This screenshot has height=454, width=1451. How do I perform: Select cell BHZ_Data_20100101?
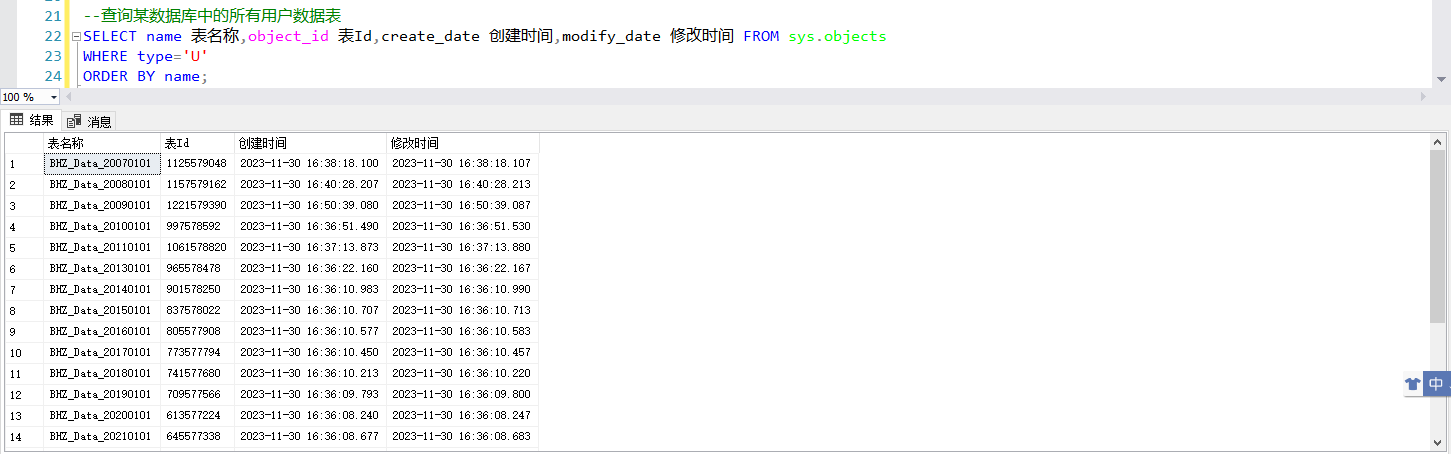coord(102,226)
